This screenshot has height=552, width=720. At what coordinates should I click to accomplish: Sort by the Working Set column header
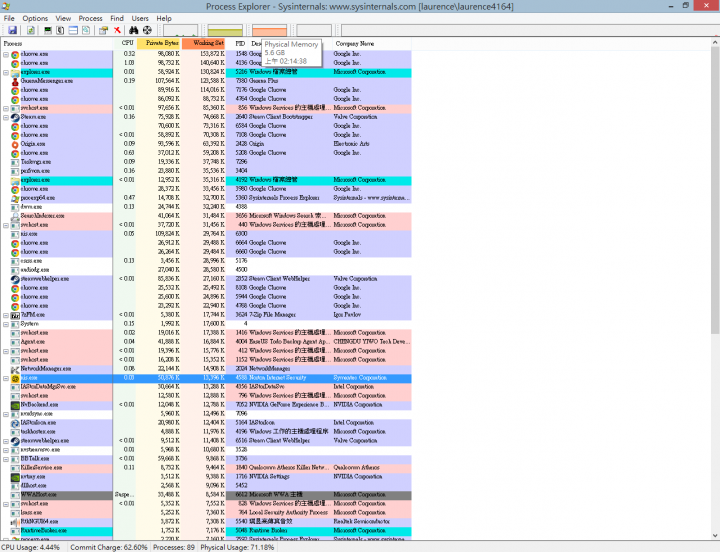[203, 44]
